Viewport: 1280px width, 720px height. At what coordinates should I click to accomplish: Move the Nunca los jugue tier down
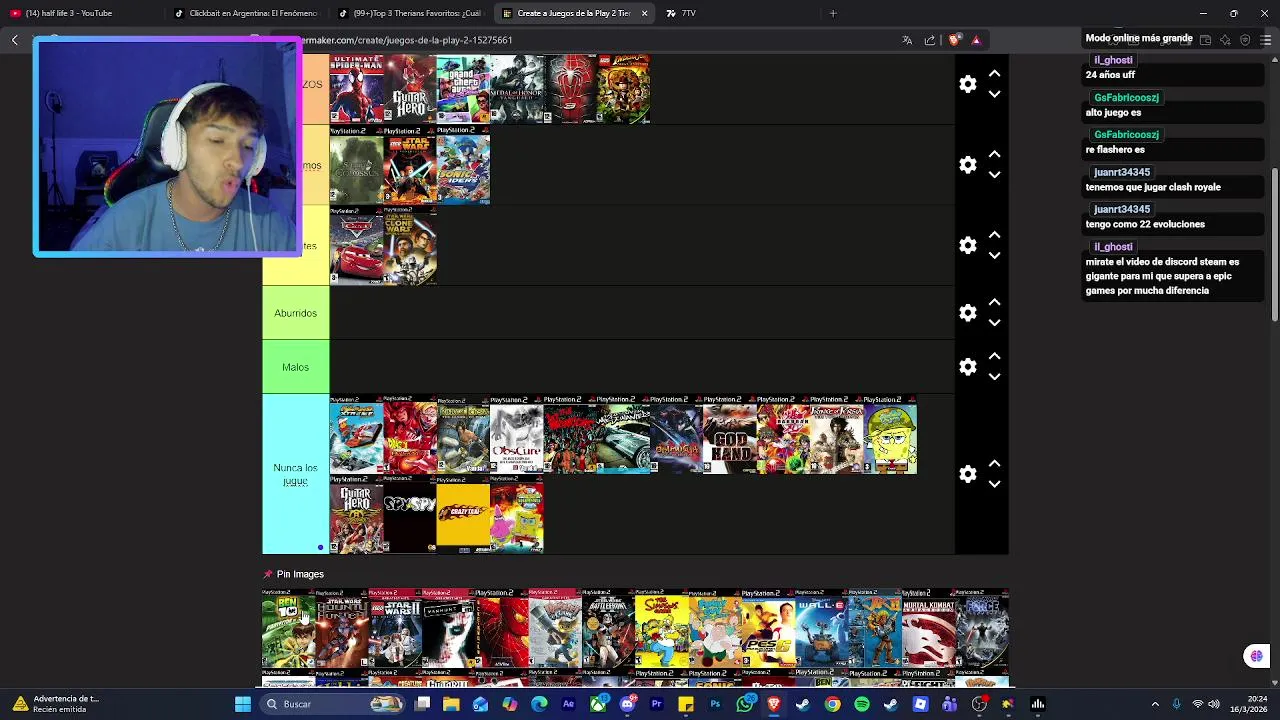(x=994, y=484)
